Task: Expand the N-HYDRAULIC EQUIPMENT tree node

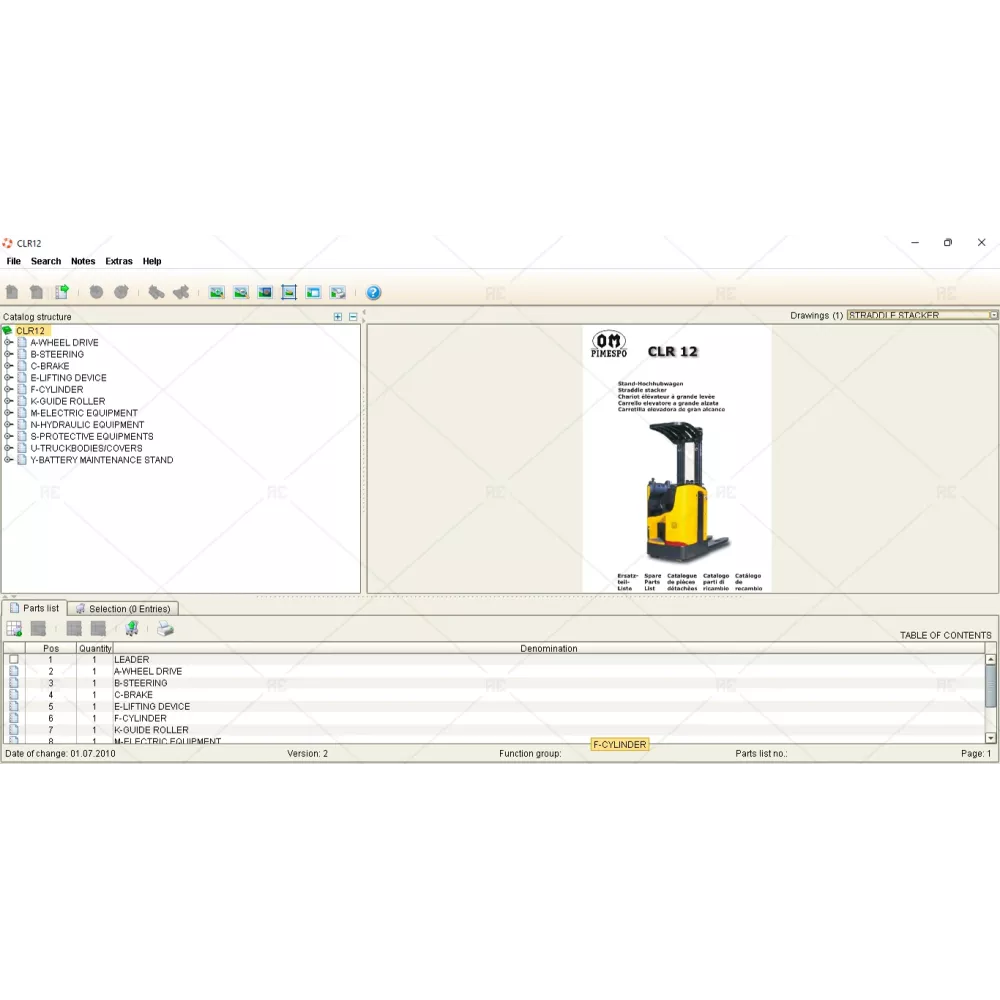Action: [x=8, y=425]
